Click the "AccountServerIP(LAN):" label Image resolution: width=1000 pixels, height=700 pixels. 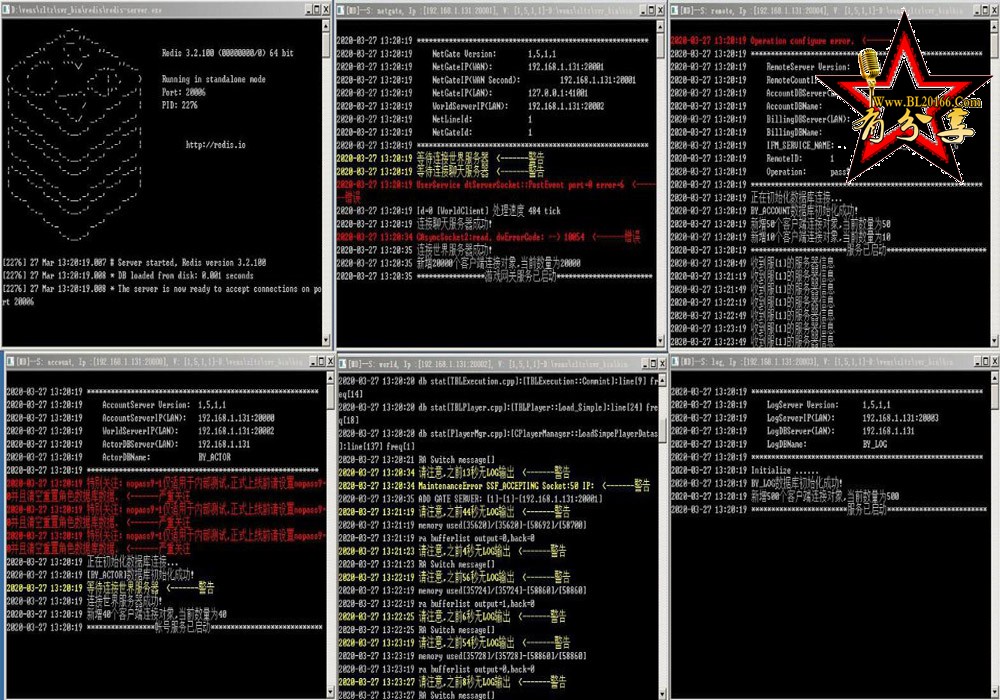pos(143,418)
